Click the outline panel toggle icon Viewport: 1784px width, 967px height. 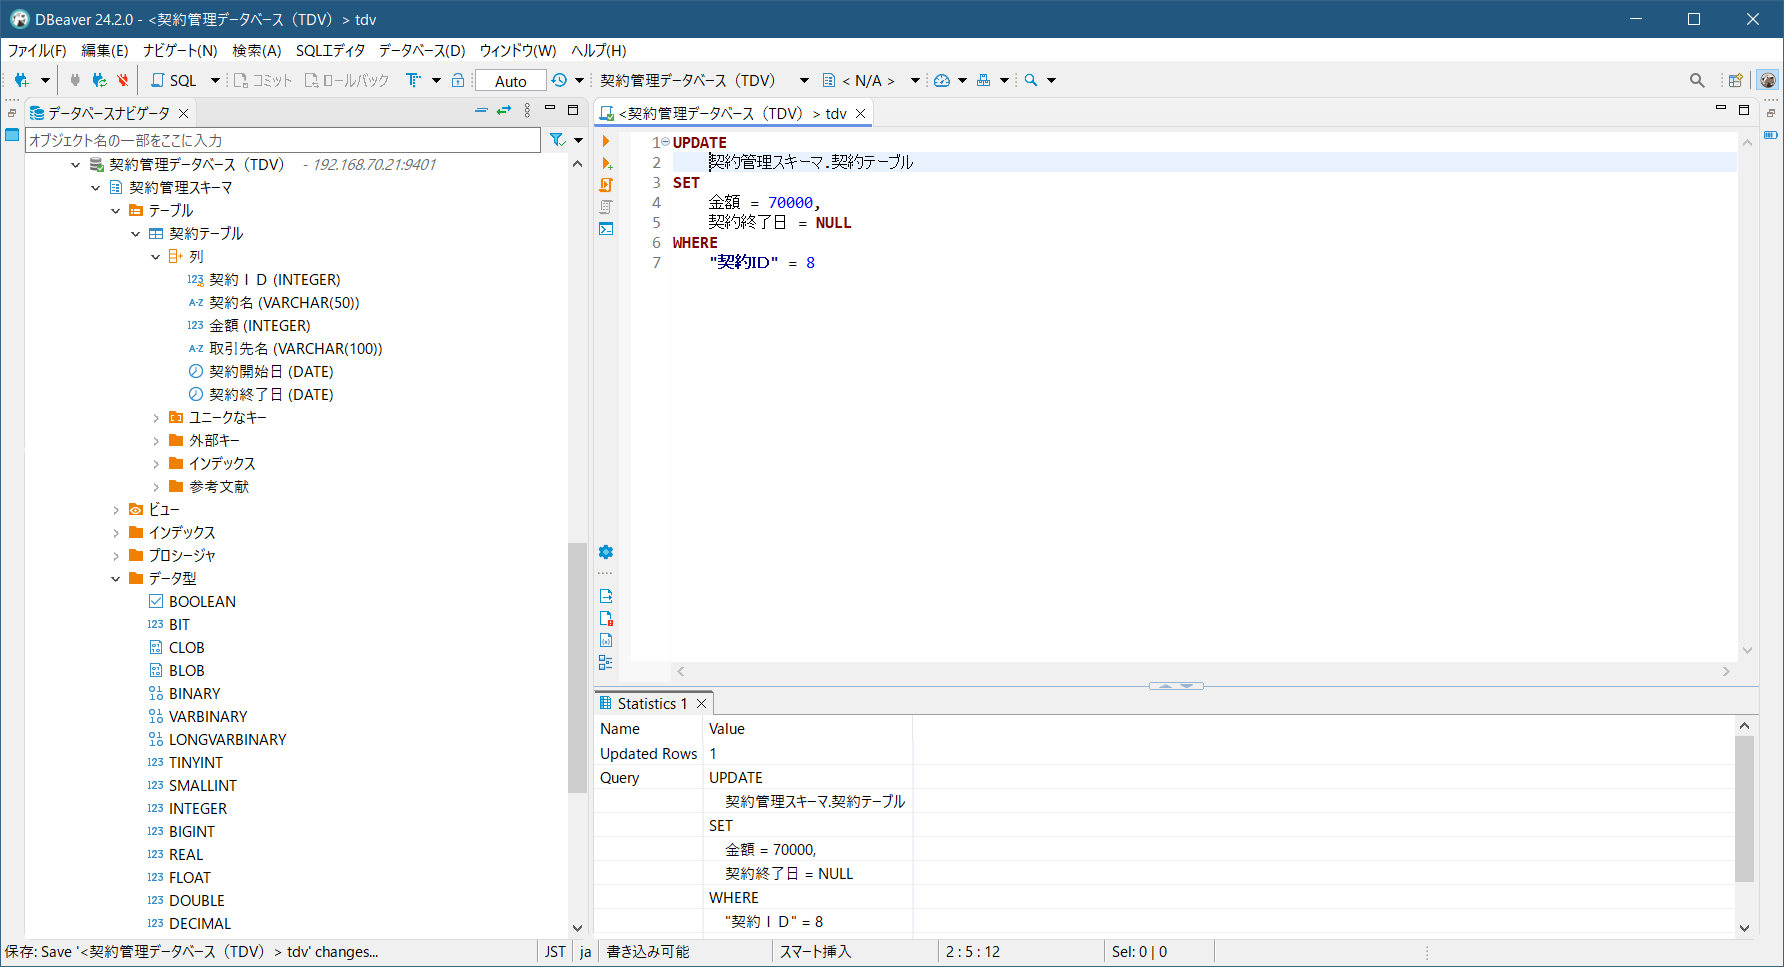coord(606,662)
